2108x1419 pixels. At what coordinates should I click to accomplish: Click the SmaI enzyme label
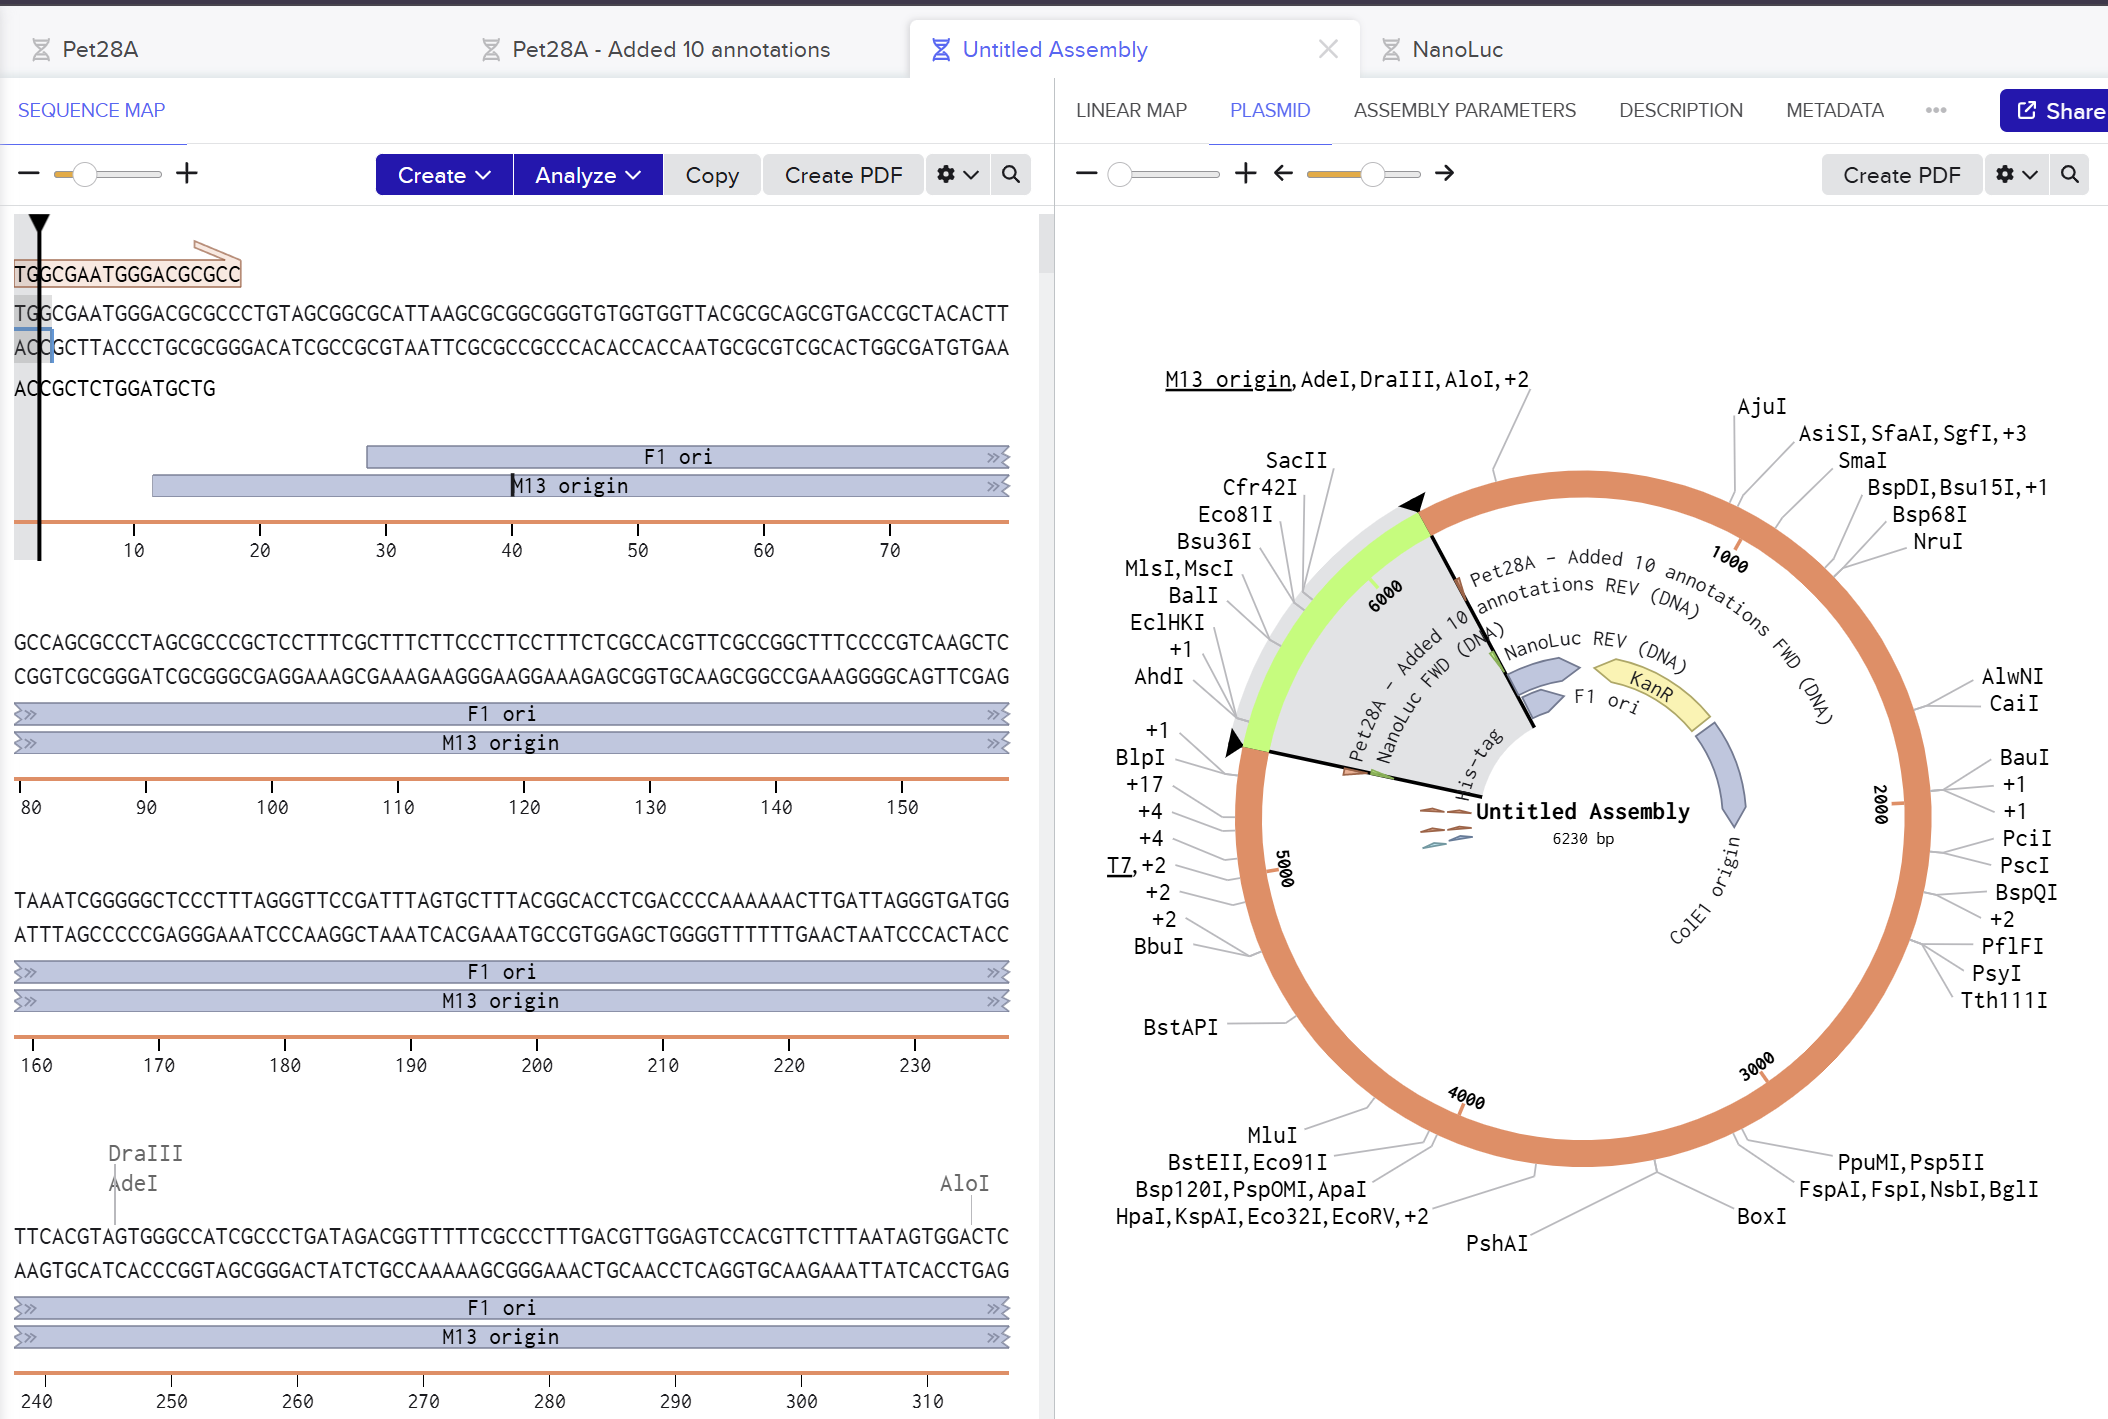click(x=1862, y=461)
